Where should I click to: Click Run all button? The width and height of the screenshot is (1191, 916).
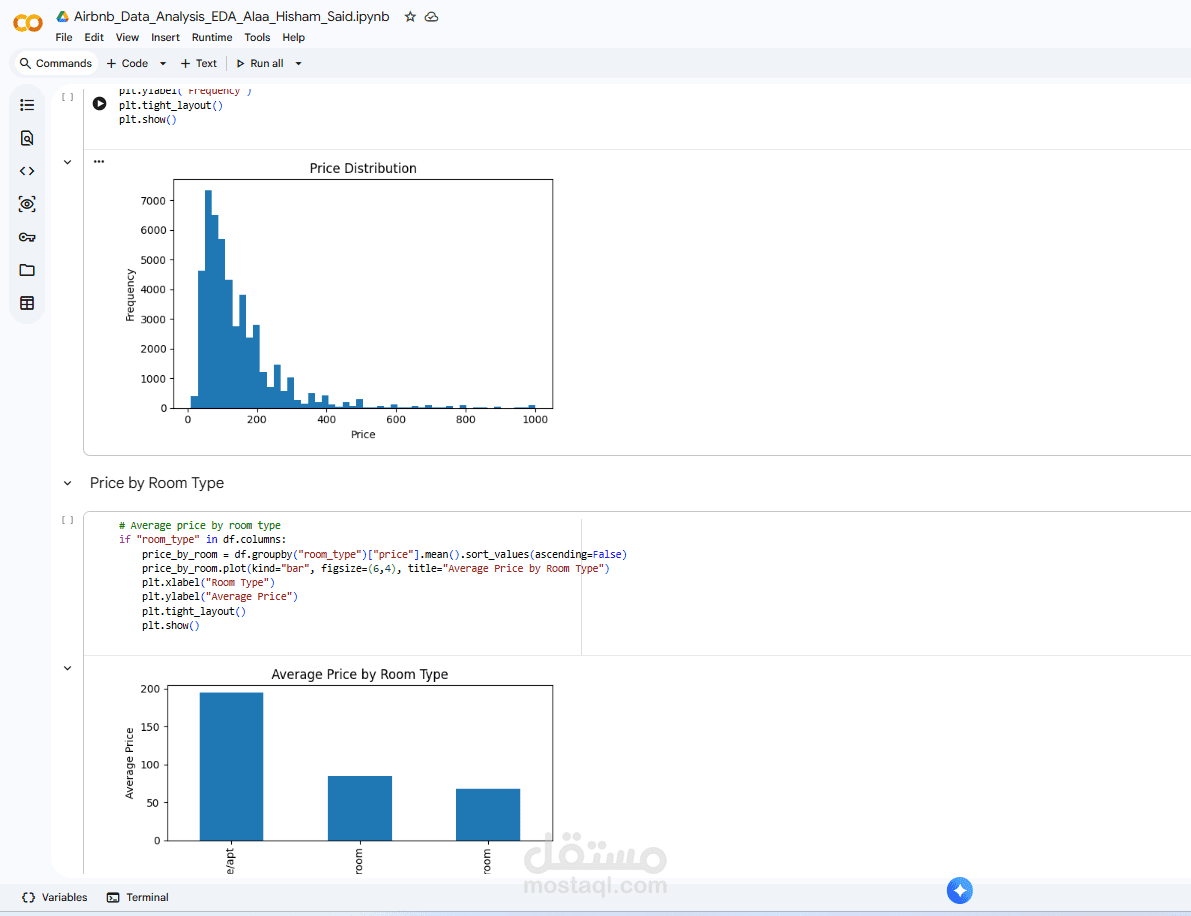[x=260, y=63]
